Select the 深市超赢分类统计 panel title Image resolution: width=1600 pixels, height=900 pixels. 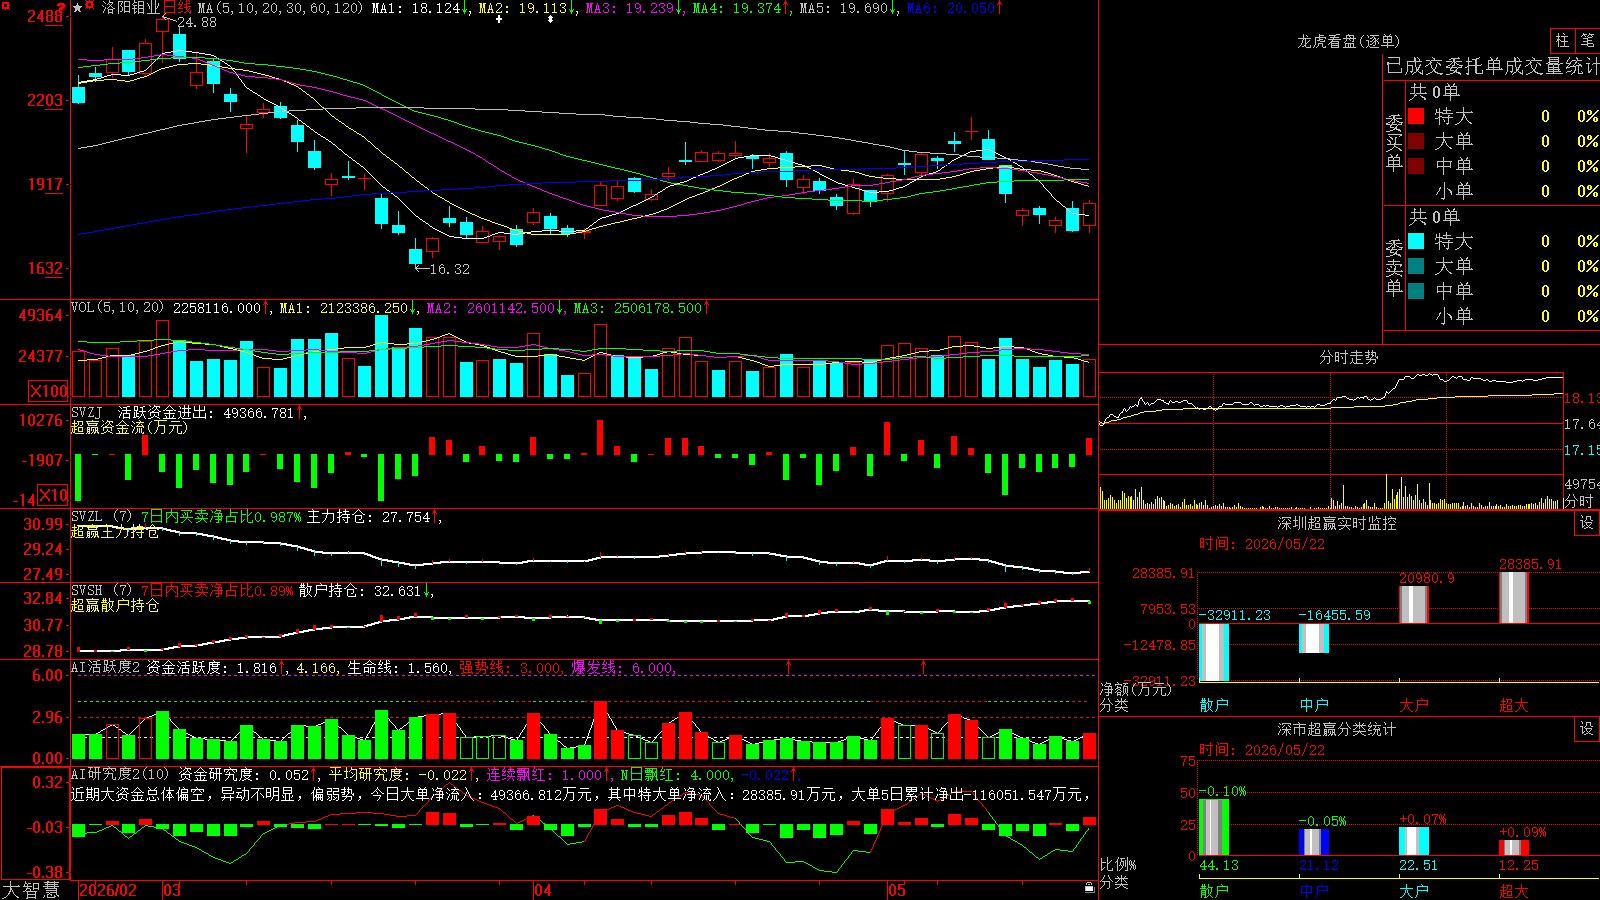(x=1337, y=729)
